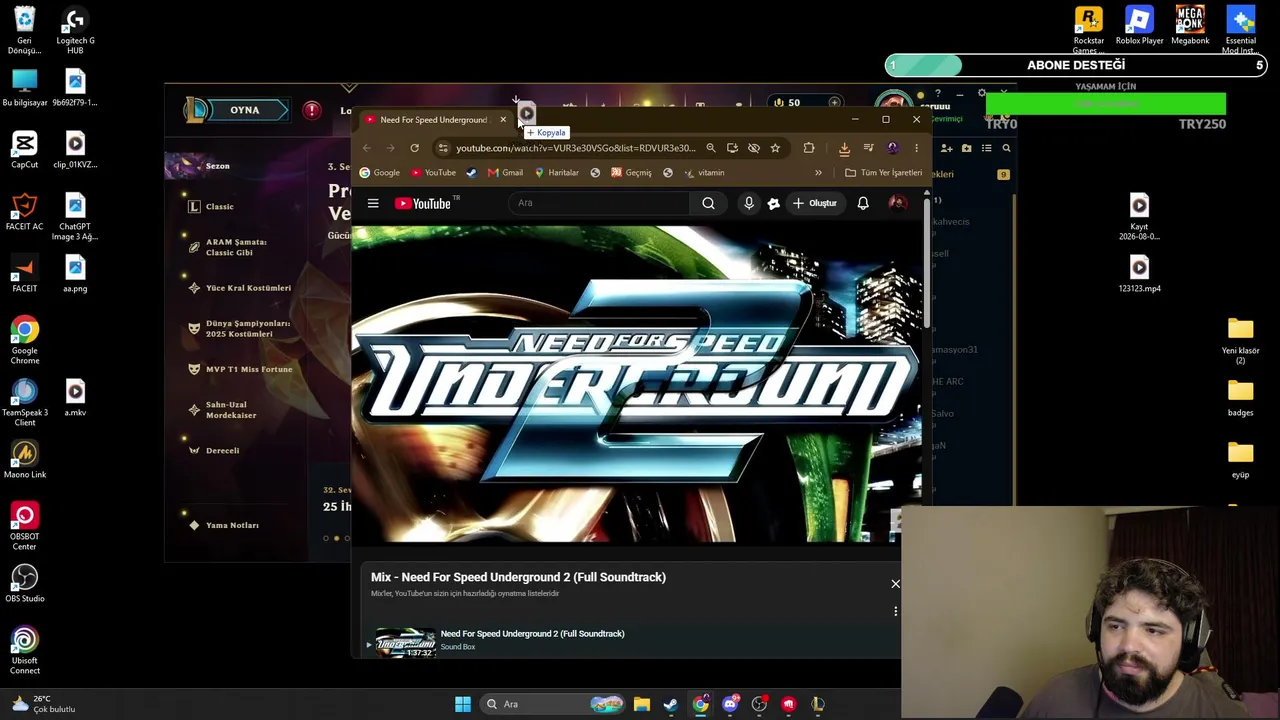The image size is (1280, 720).
Task: Bookmark this page with the star icon
Action: coord(775,148)
